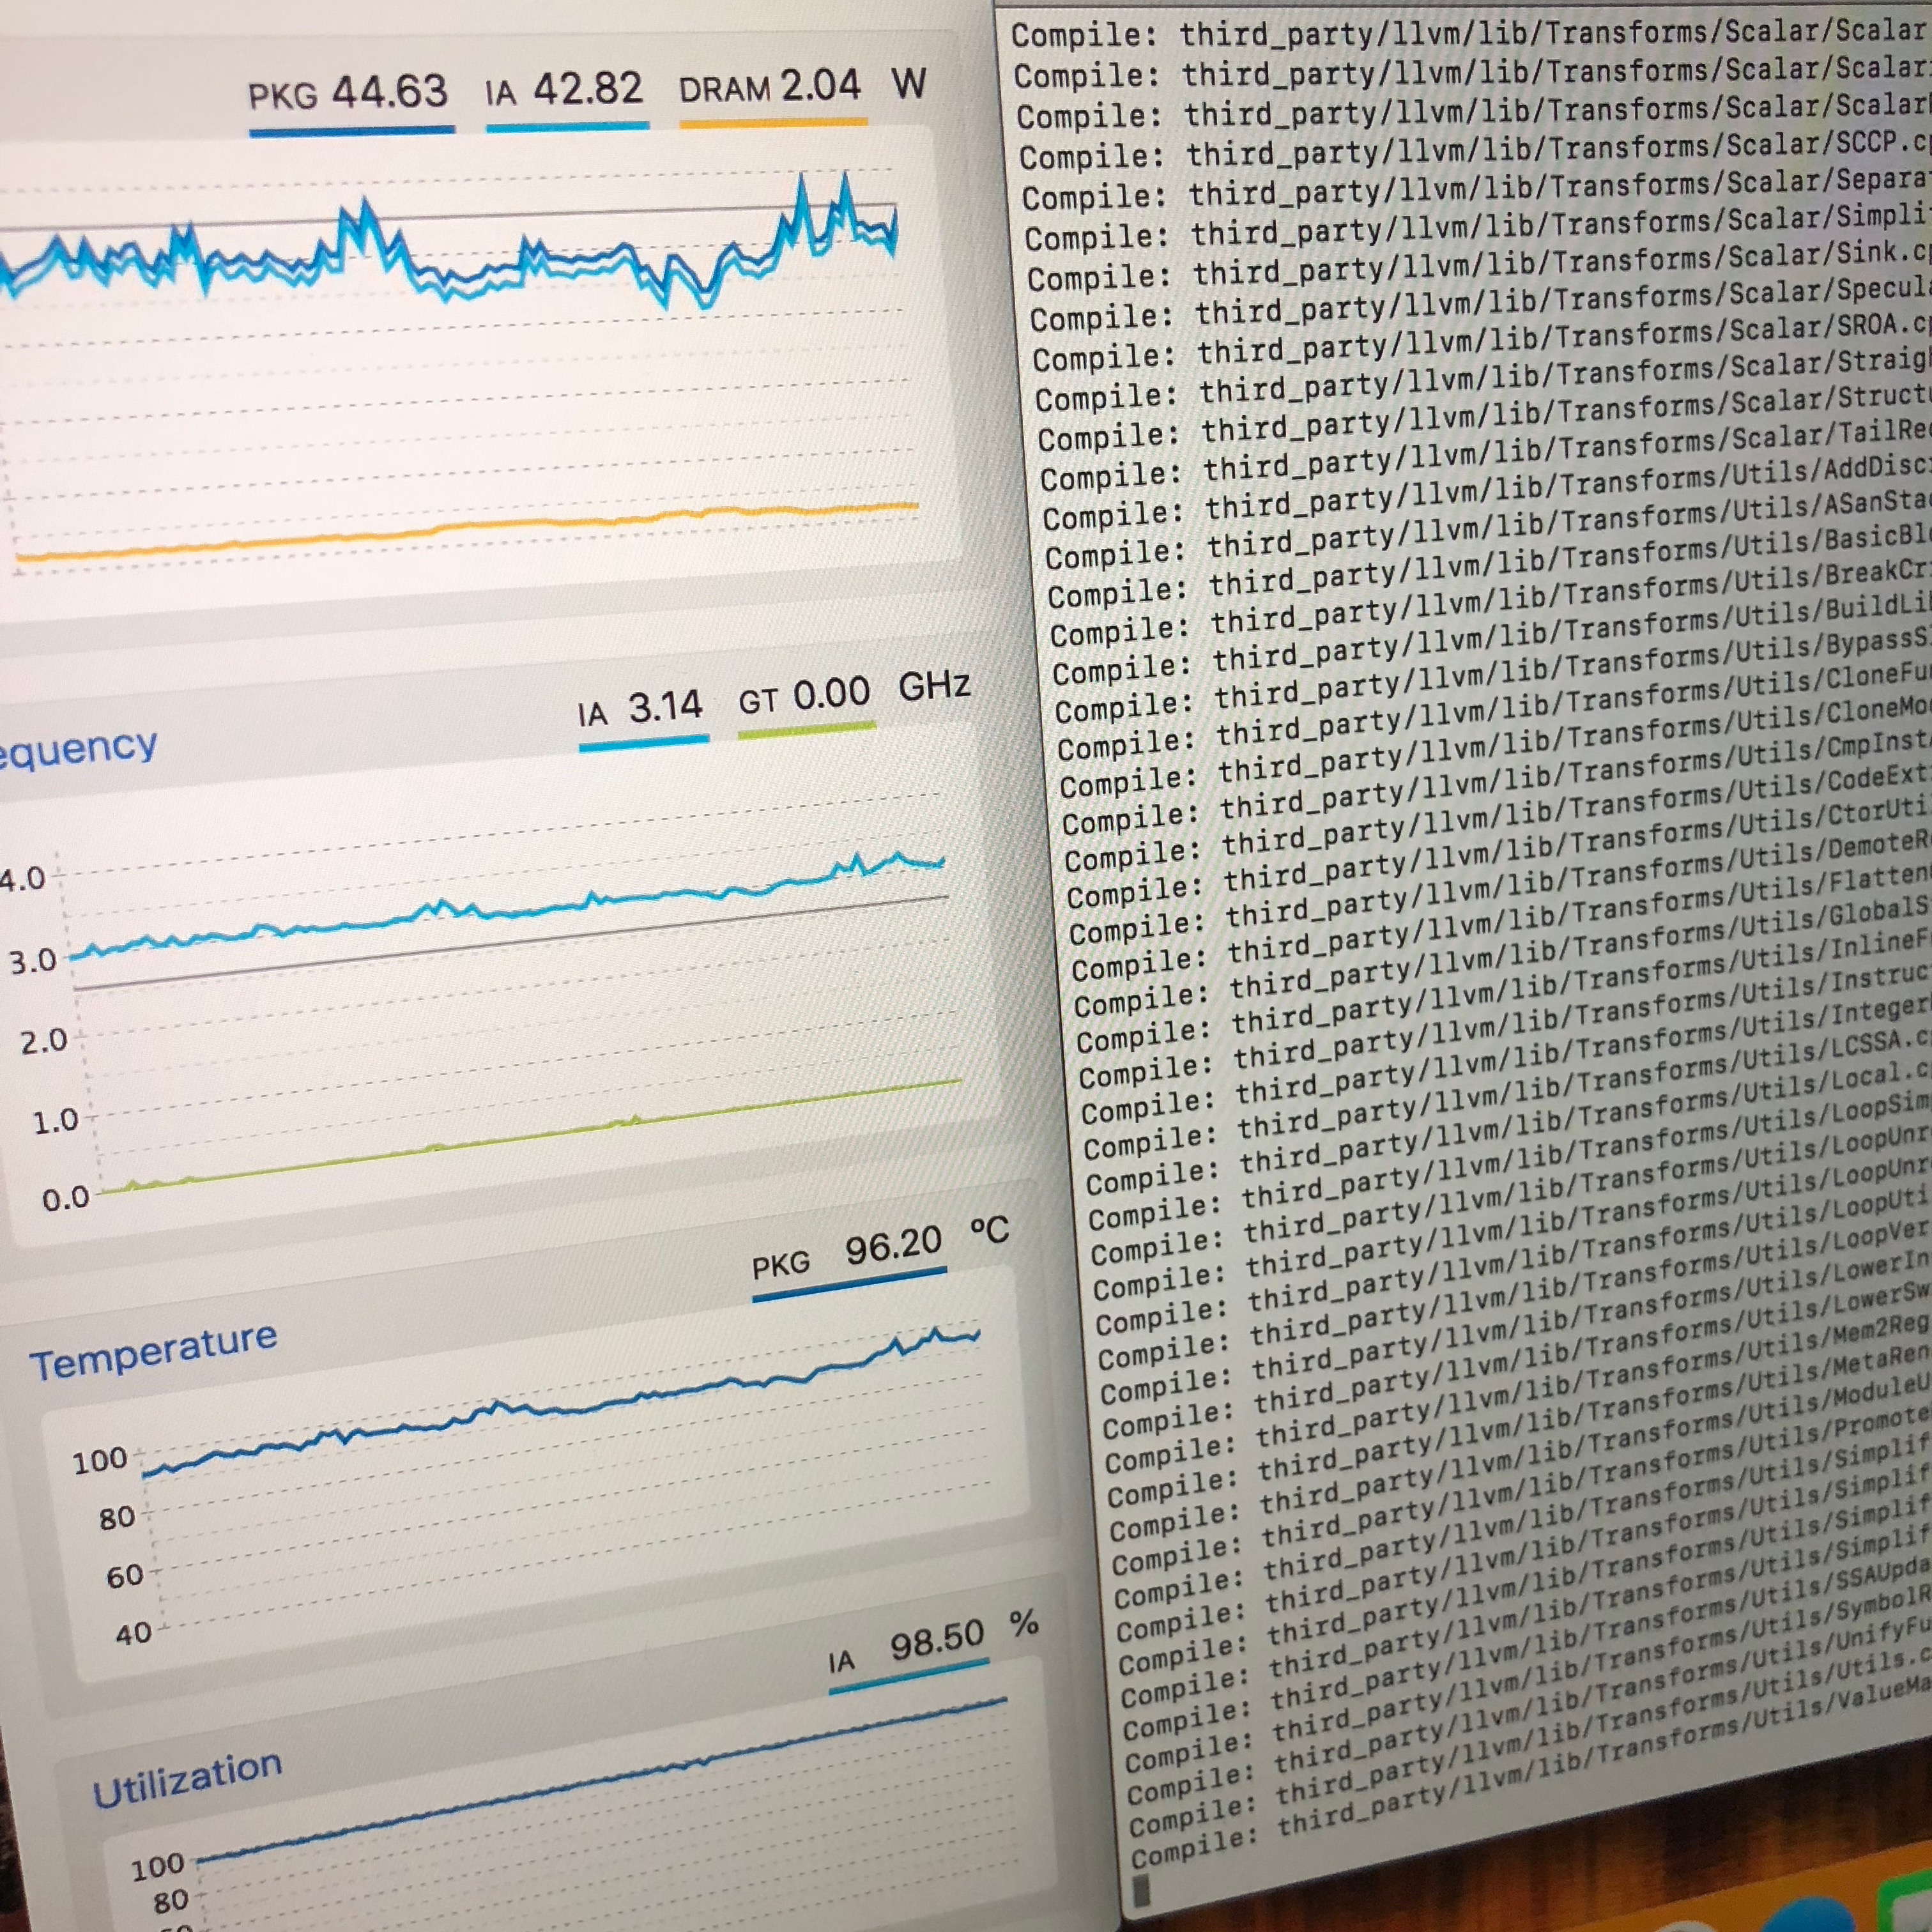Click the frequency graph's 4.0 axis label
The image size is (1932, 1932).
coord(22,880)
